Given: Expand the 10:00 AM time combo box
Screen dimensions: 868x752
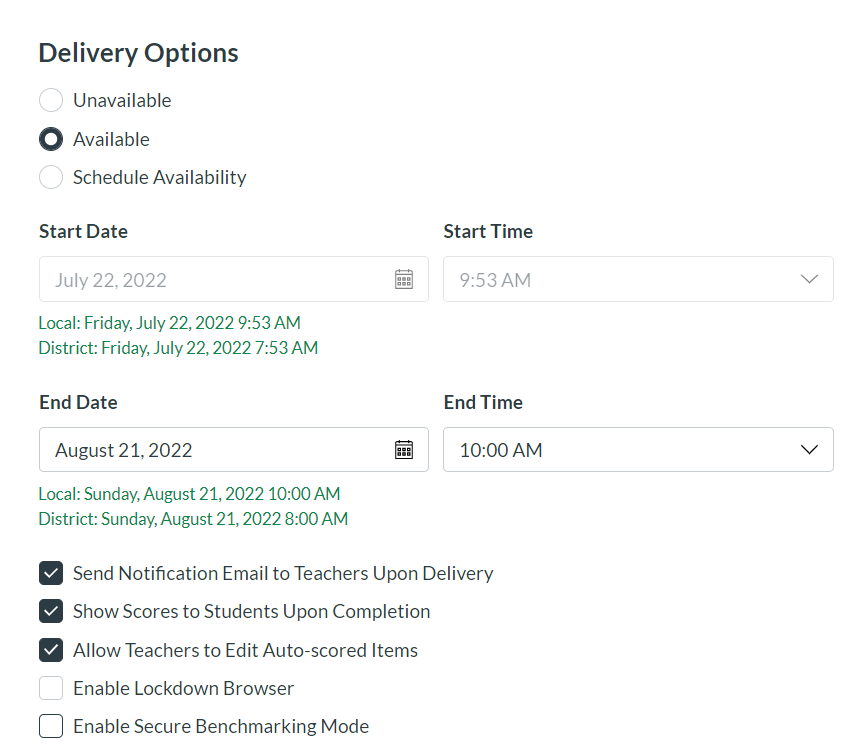Looking at the screenshot, I should [x=620, y=450].
